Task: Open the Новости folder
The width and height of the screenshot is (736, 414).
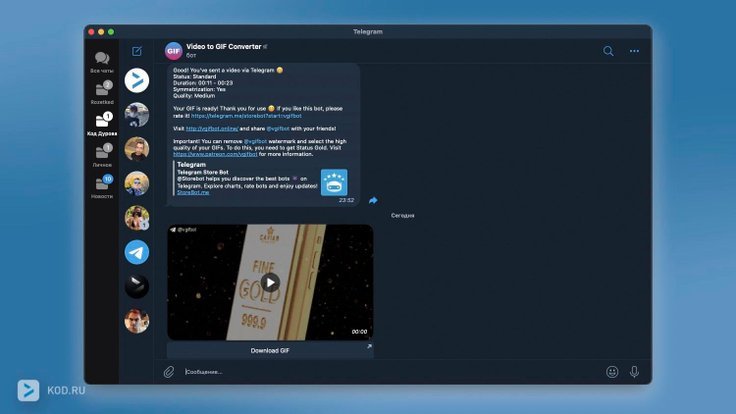Action: tap(102, 187)
